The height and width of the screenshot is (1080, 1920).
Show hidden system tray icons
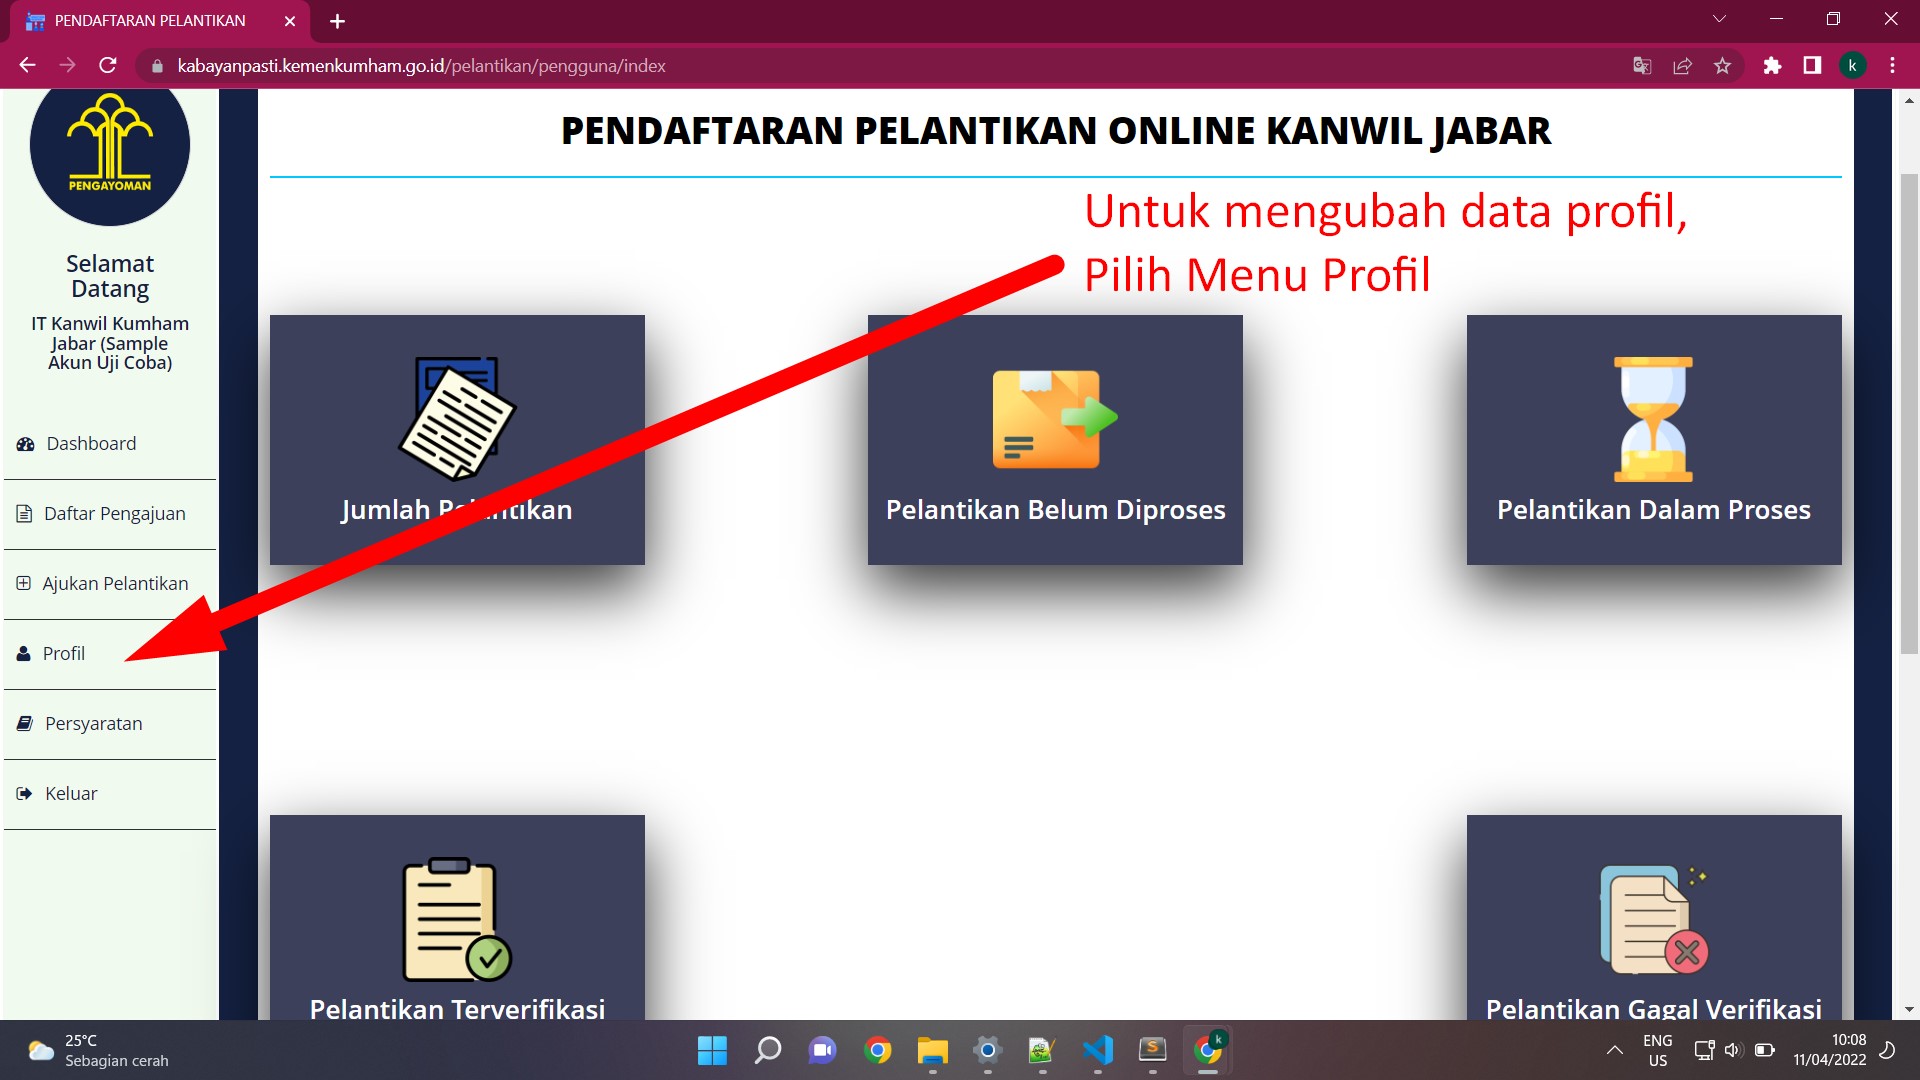1614,1050
